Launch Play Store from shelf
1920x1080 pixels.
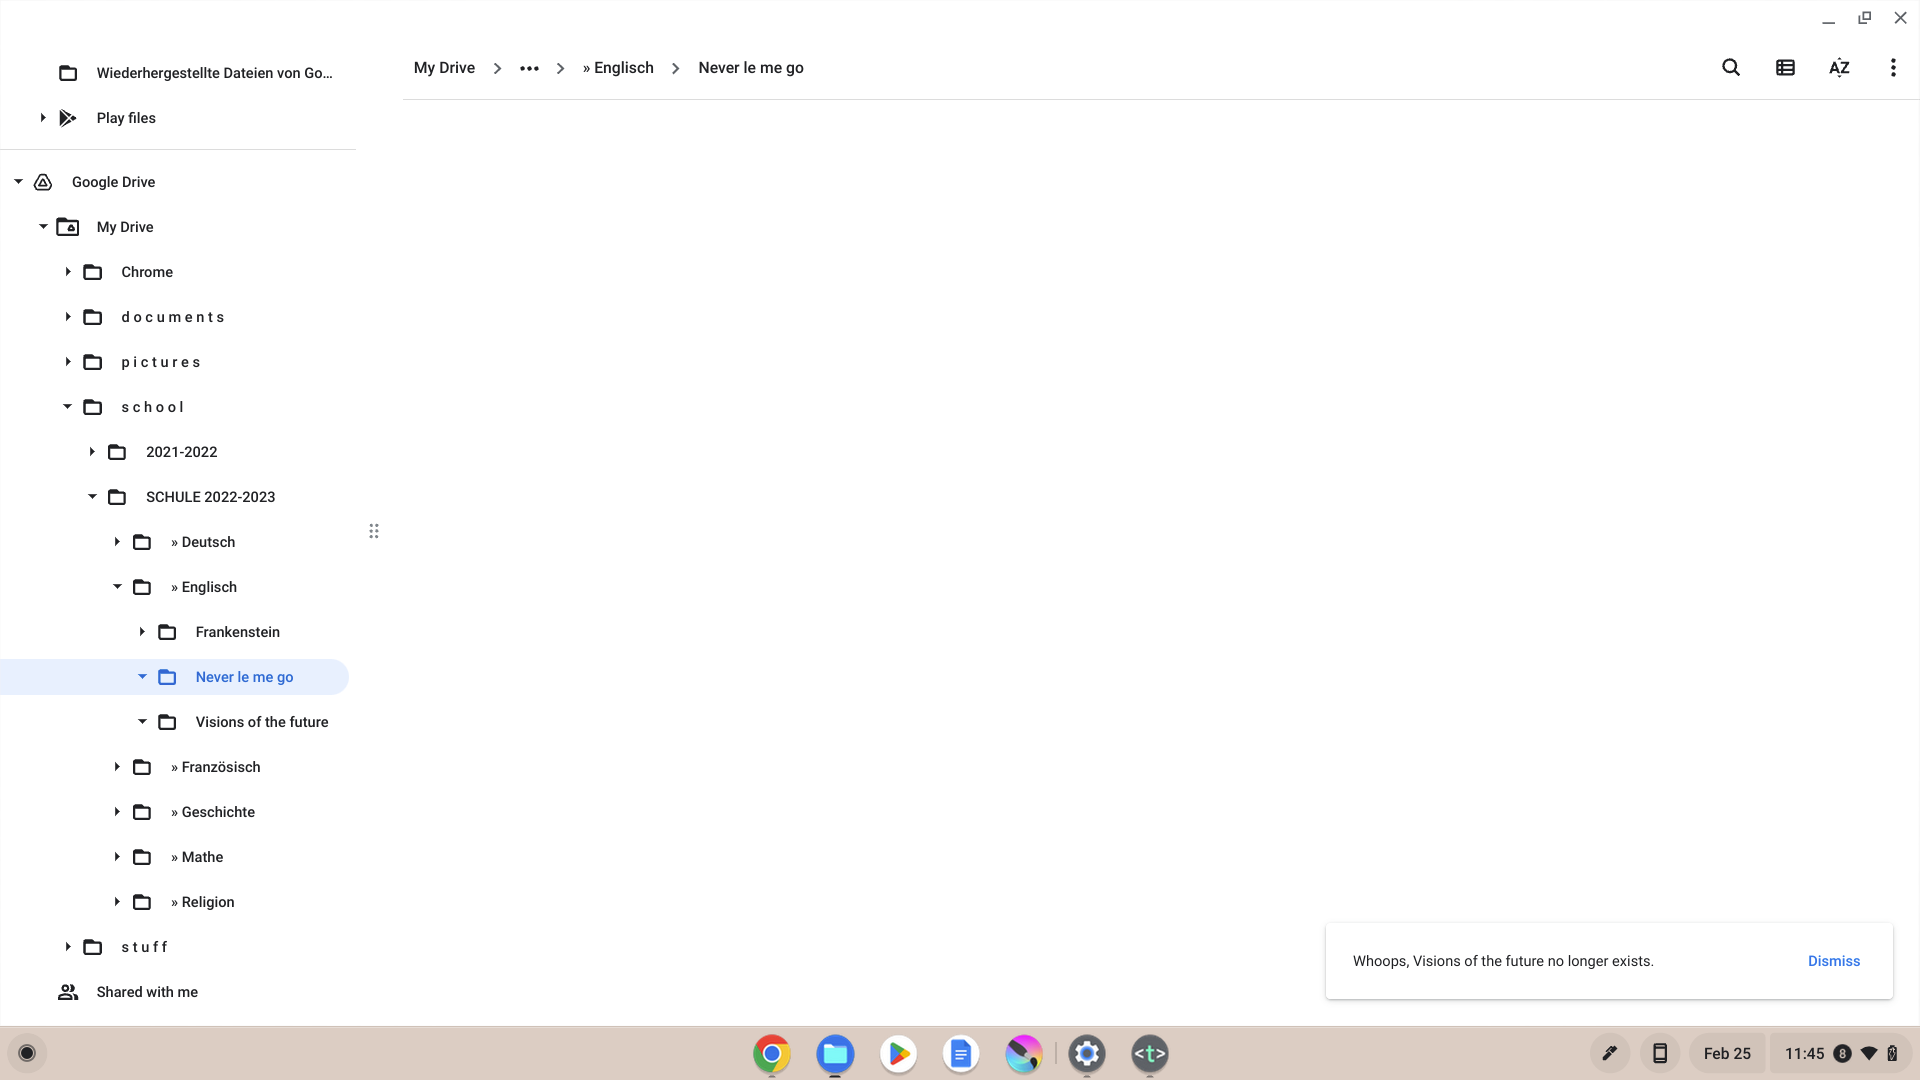898,1053
